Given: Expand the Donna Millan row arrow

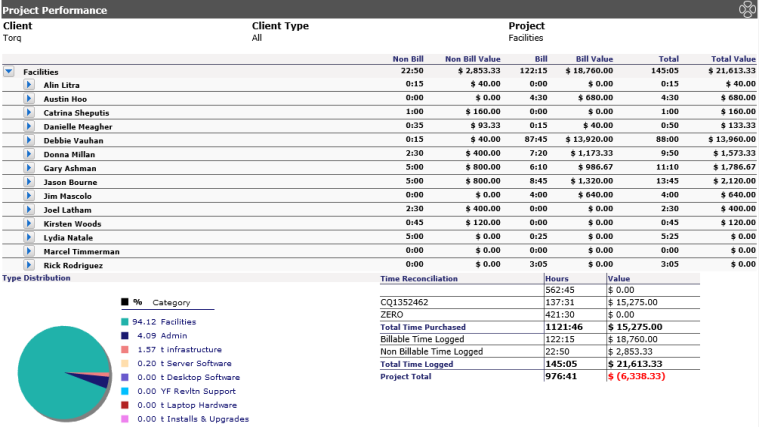Looking at the screenshot, I should [x=29, y=154].
